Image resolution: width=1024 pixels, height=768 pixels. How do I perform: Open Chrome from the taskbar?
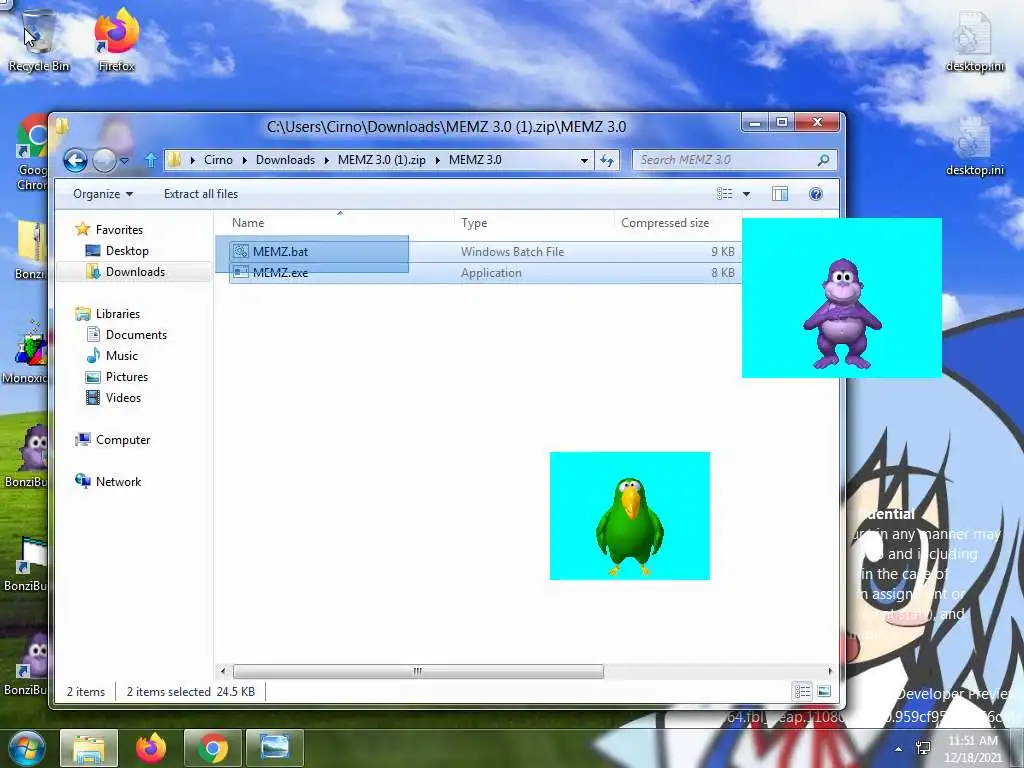coord(213,747)
